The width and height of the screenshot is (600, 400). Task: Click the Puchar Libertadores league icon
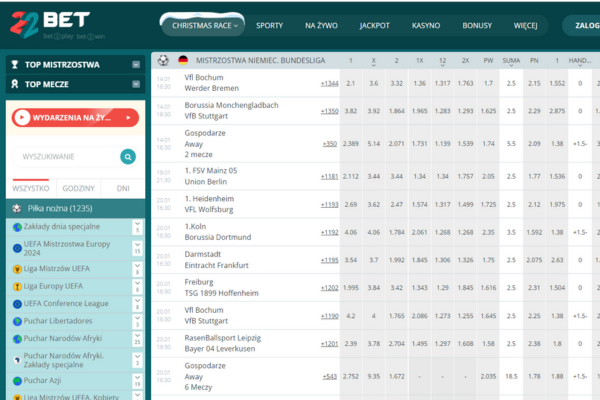click(x=17, y=322)
